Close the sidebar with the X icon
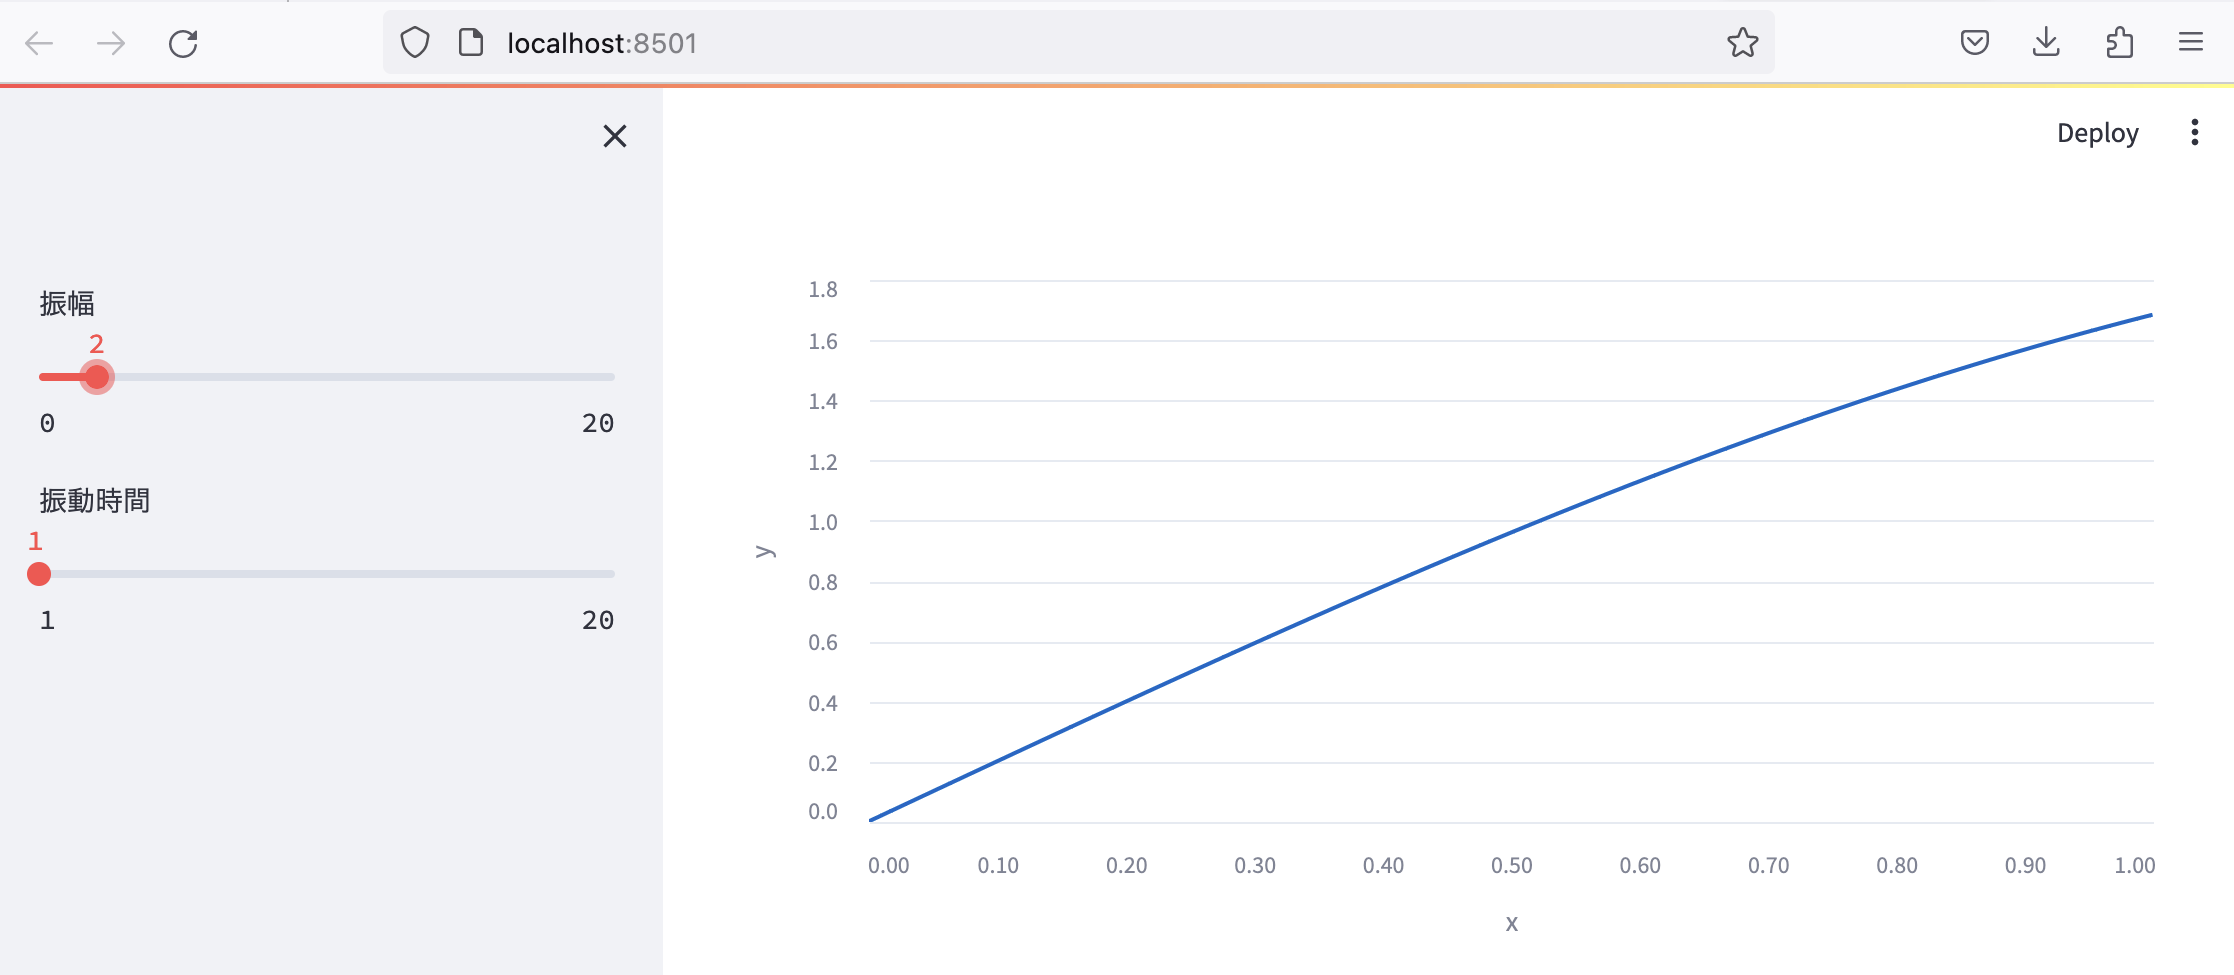2234x975 pixels. 615,136
